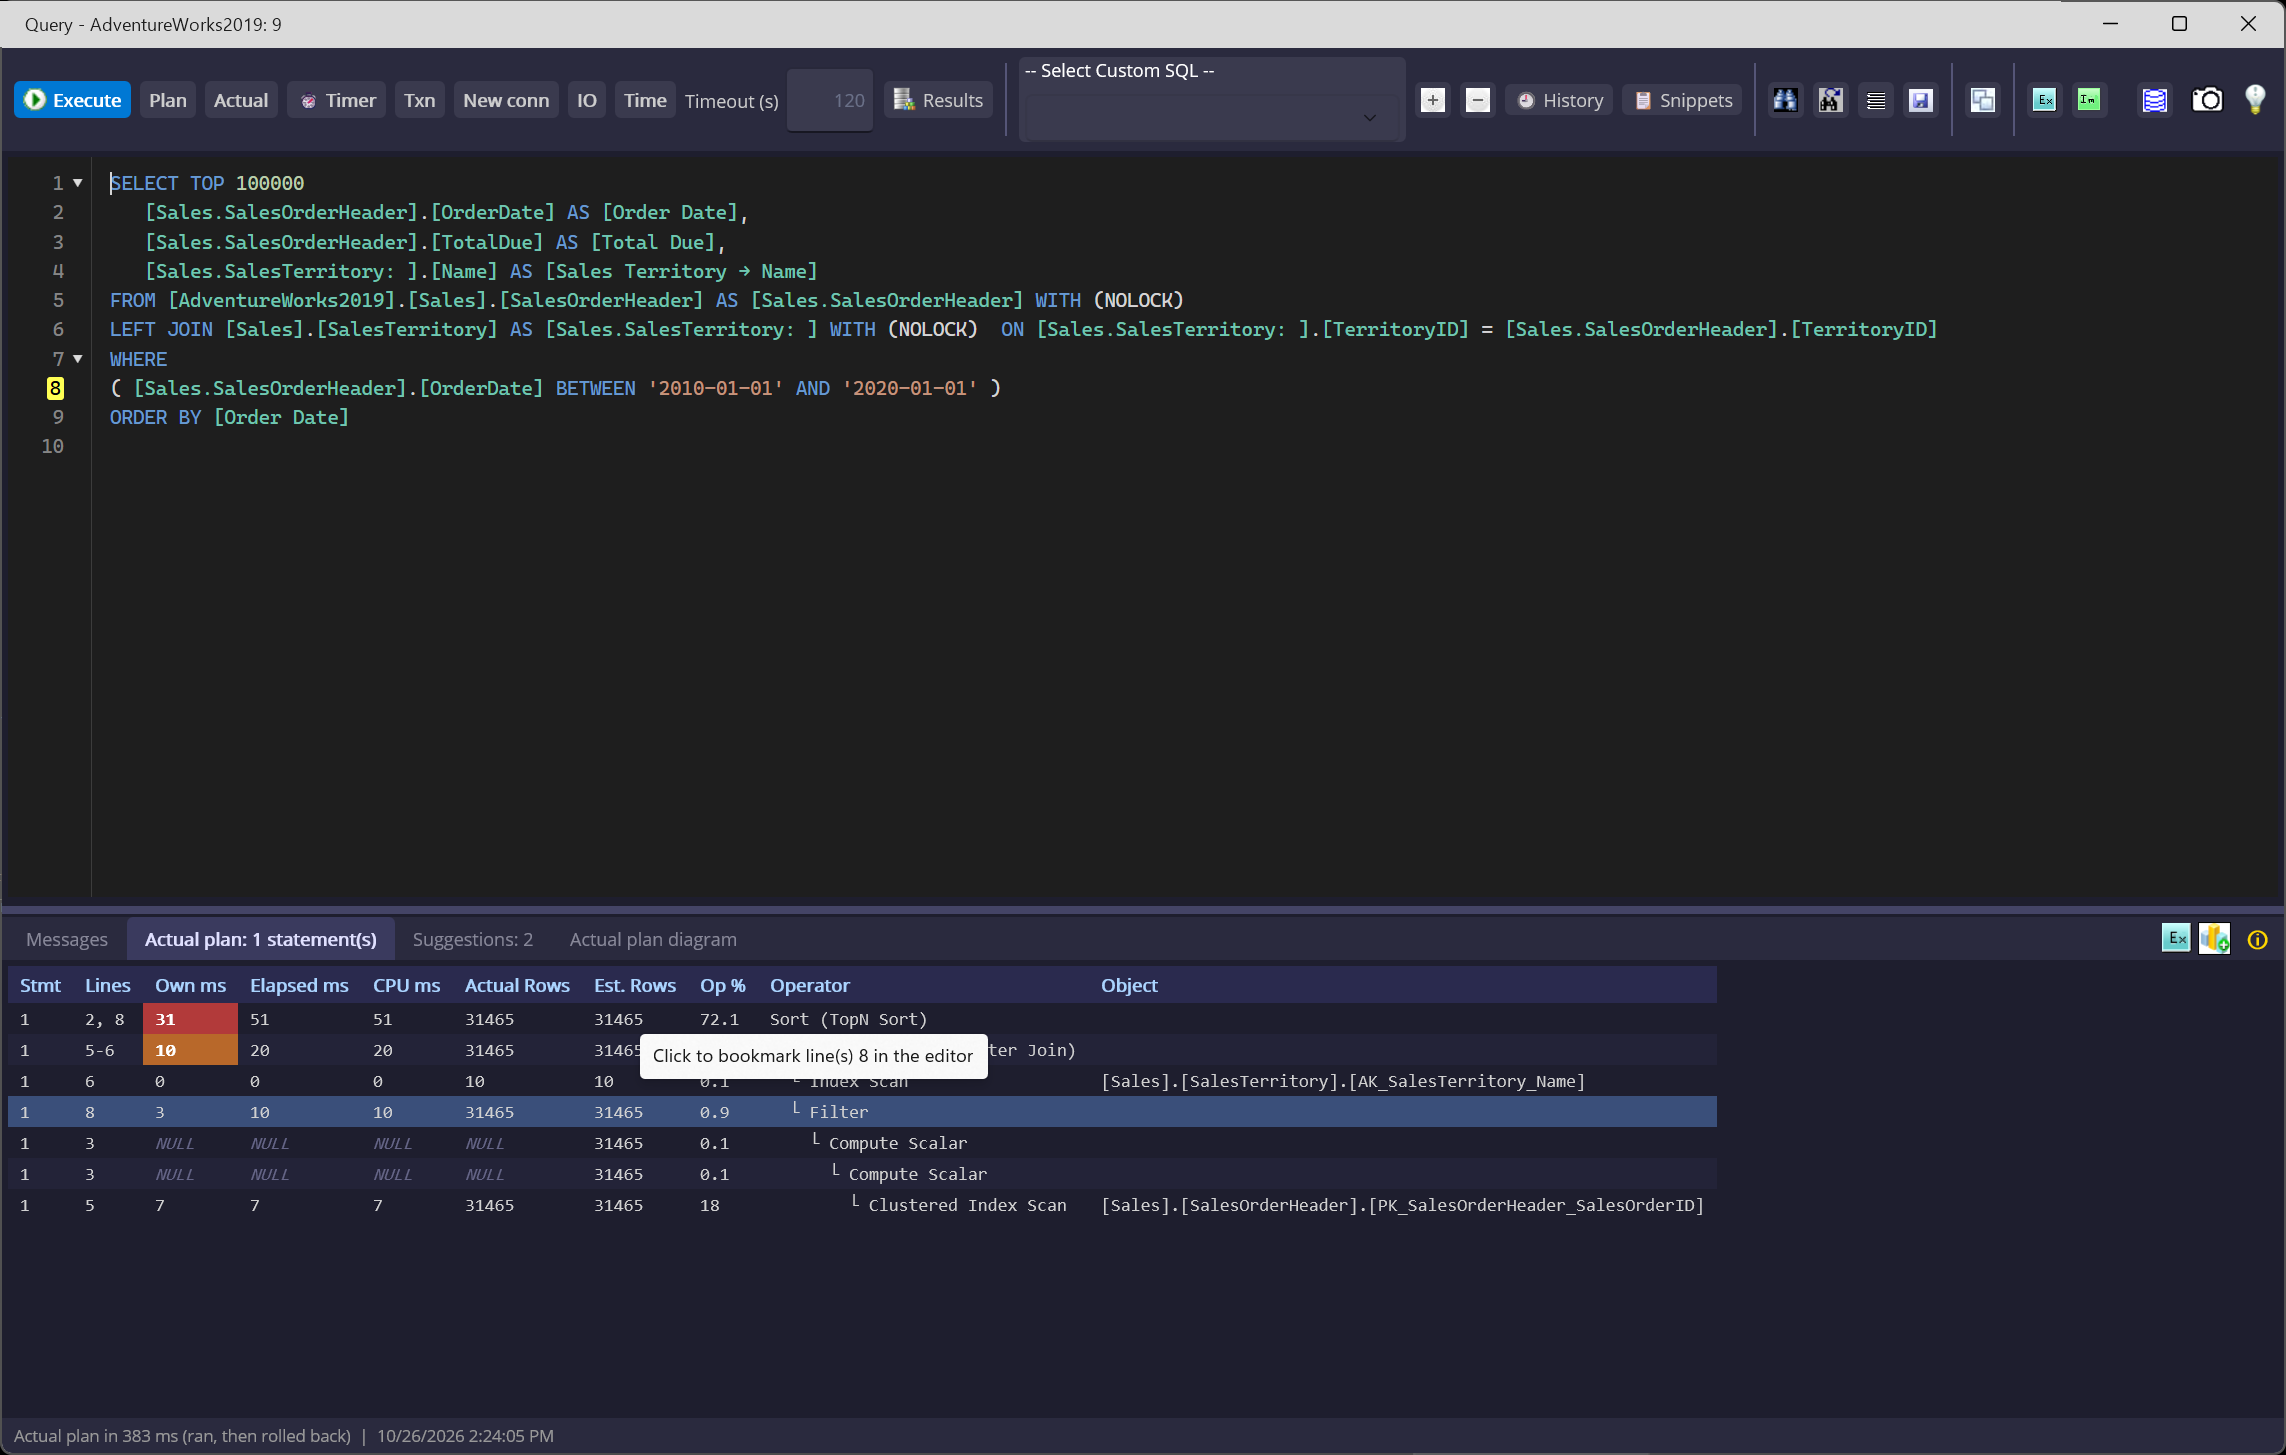Click the format lines icon

1876,100
